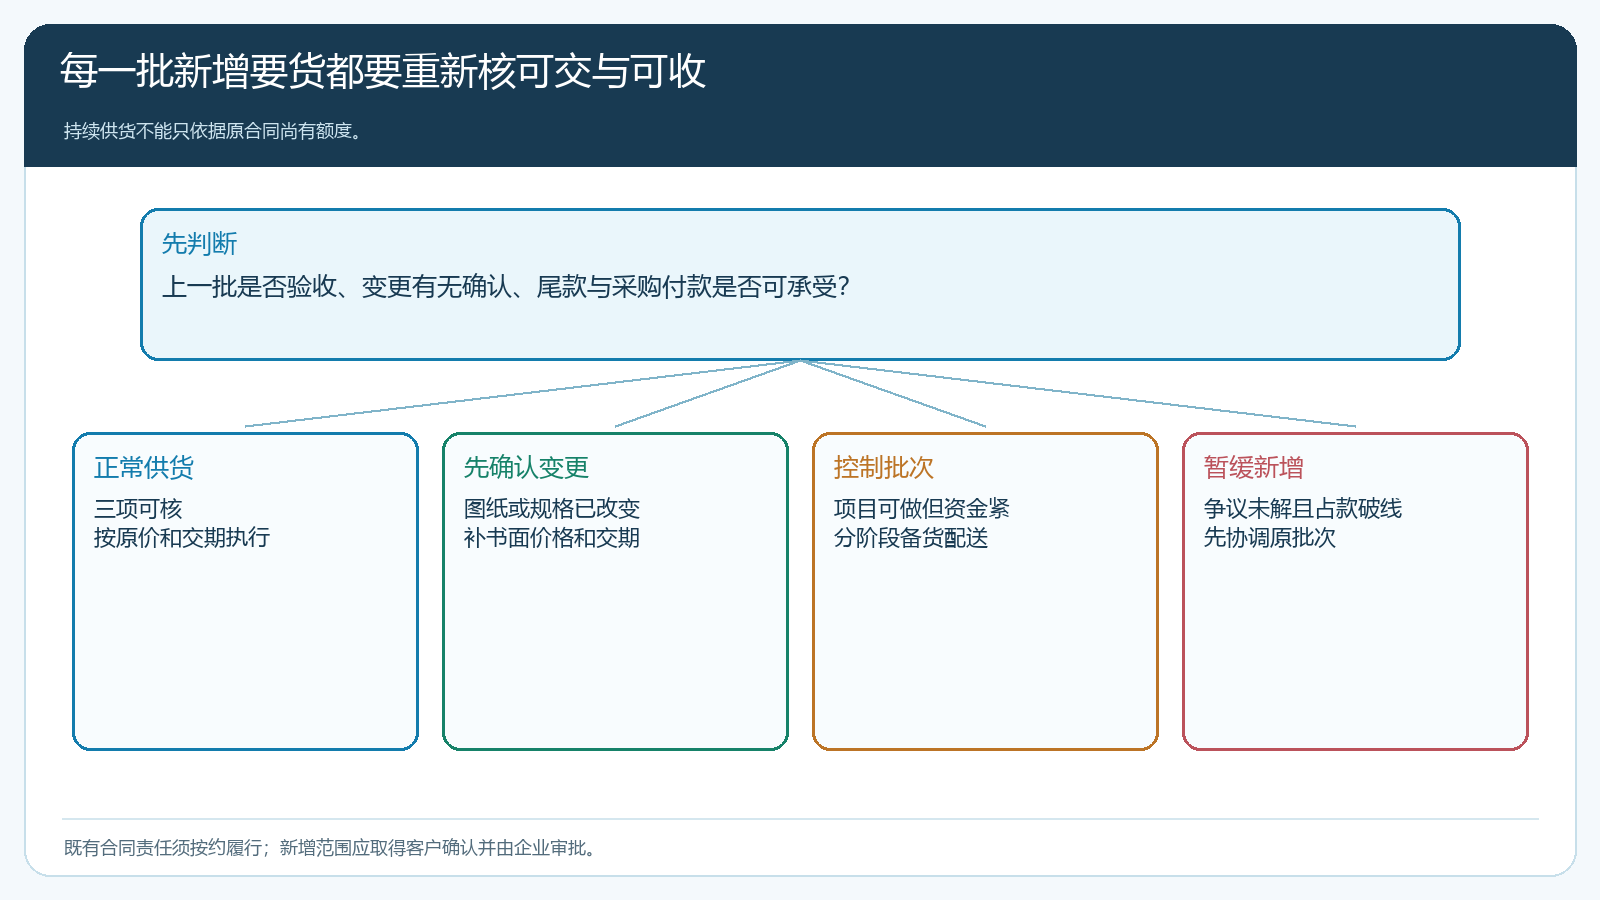
Task: Click footer note starting with 既有合同责任须按约履行
Action: pyautogui.click(x=331, y=848)
